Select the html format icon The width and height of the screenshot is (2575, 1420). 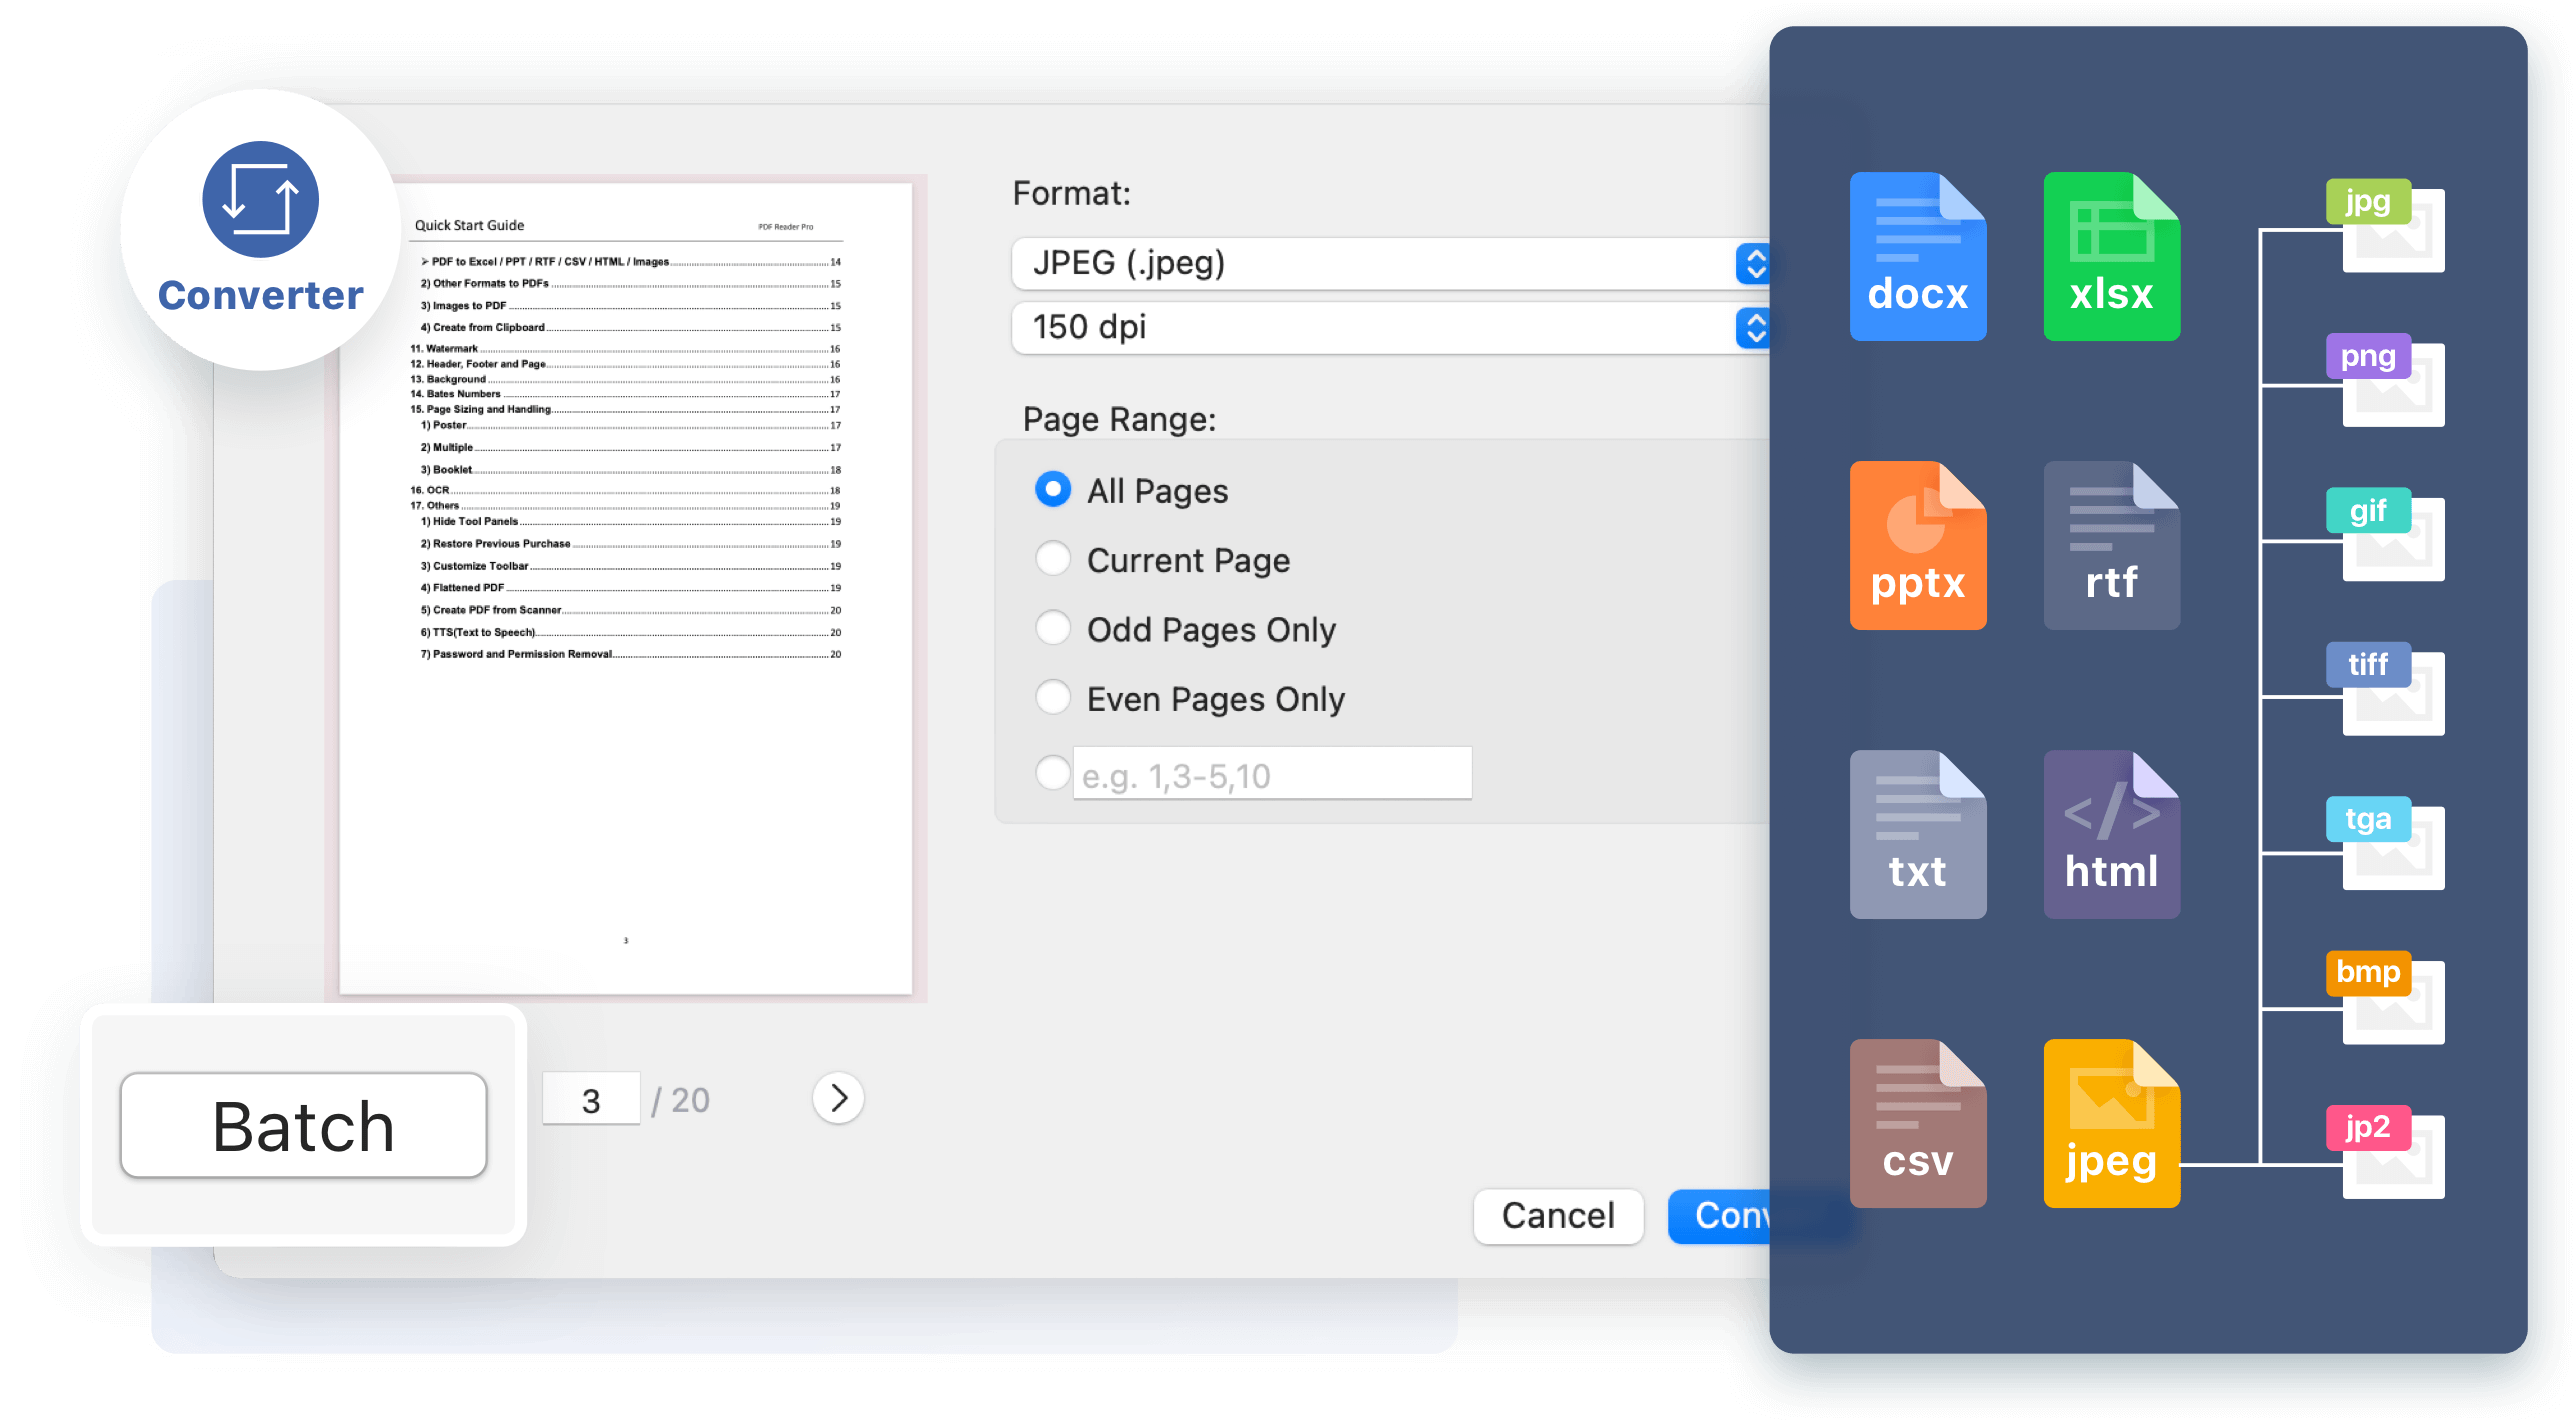click(2111, 833)
